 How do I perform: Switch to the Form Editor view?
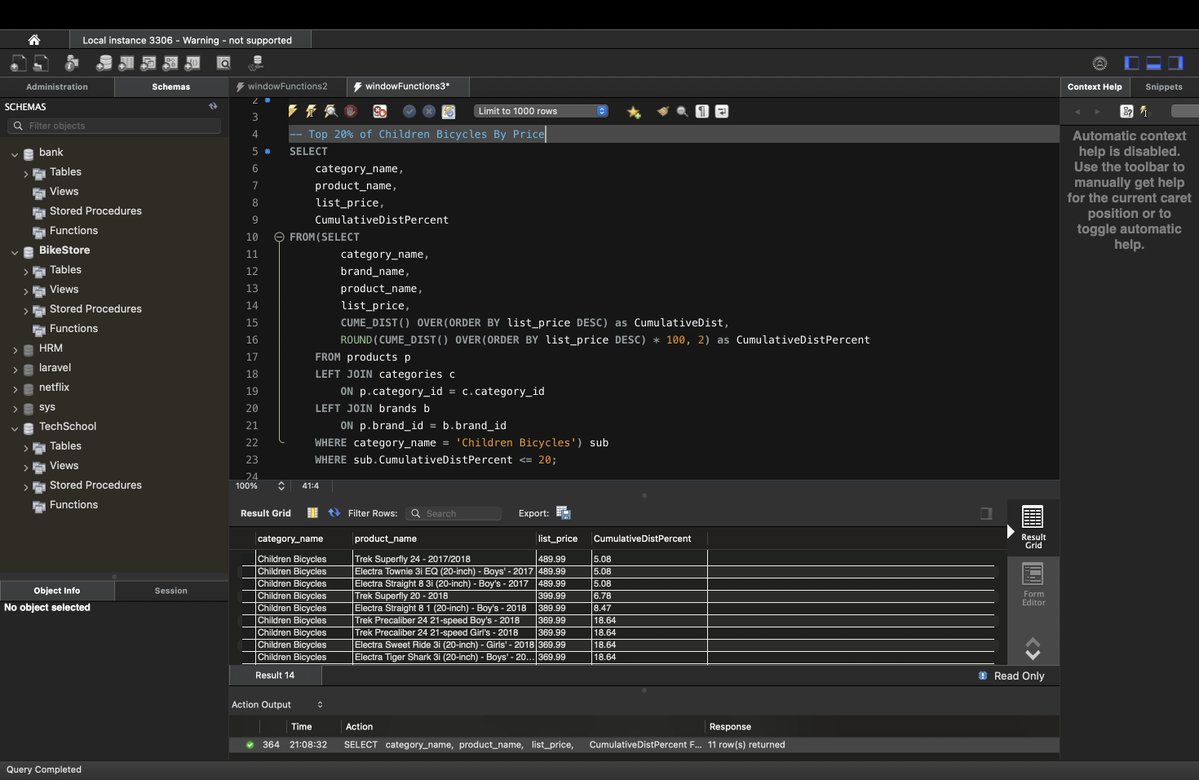click(x=1033, y=584)
